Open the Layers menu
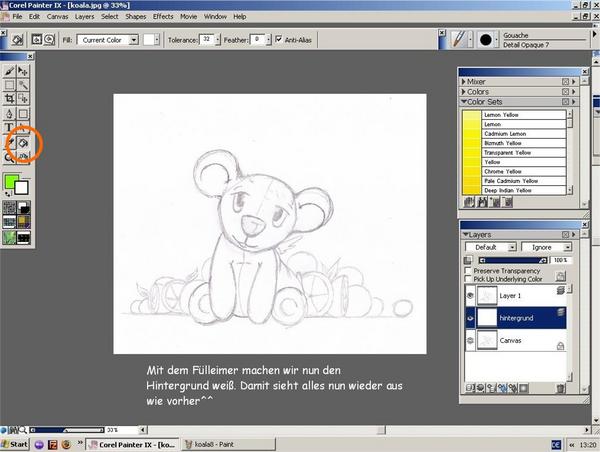The width and height of the screenshot is (600, 452). point(84,16)
